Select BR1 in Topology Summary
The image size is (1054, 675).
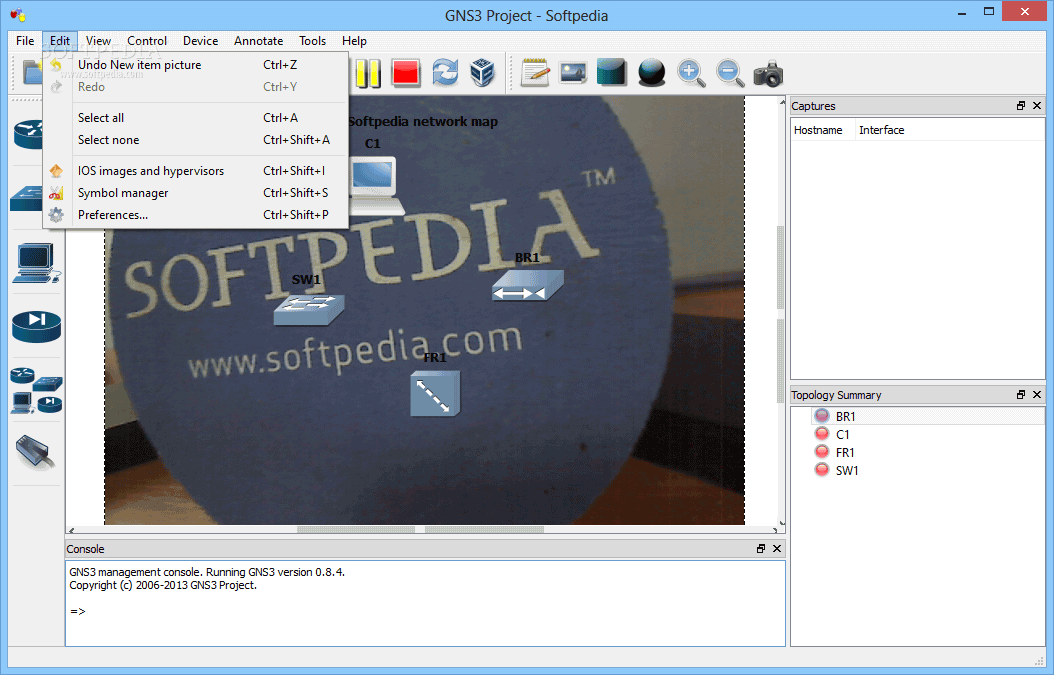pos(845,416)
